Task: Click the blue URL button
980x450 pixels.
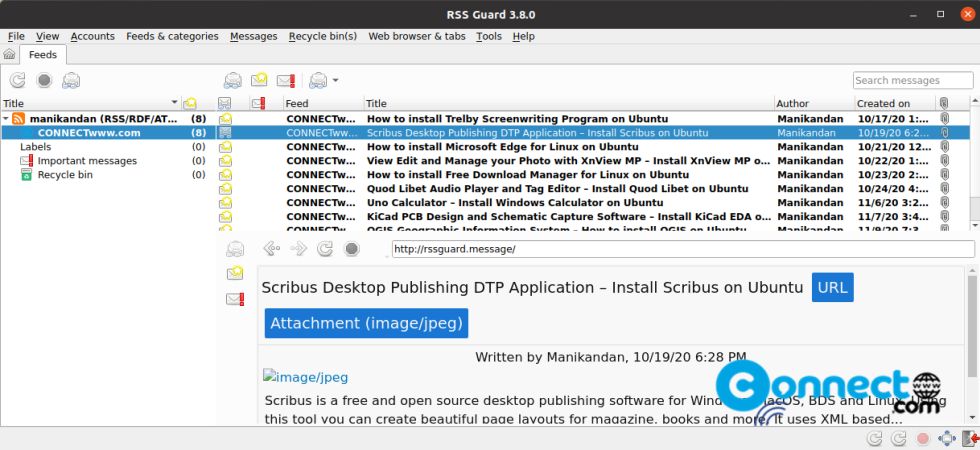Action: 832,288
